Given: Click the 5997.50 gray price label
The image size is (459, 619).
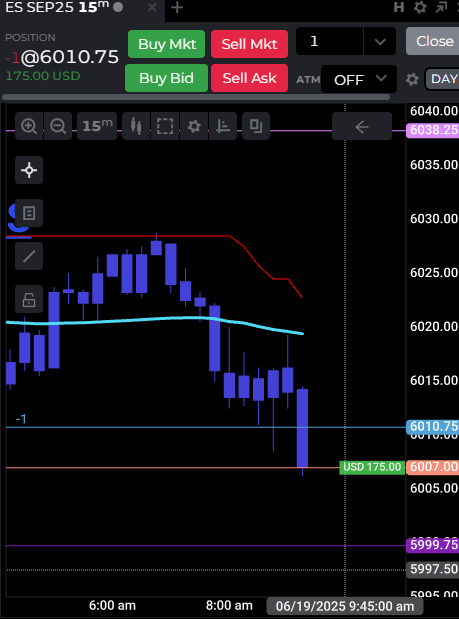Looking at the screenshot, I should (x=433, y=569).
